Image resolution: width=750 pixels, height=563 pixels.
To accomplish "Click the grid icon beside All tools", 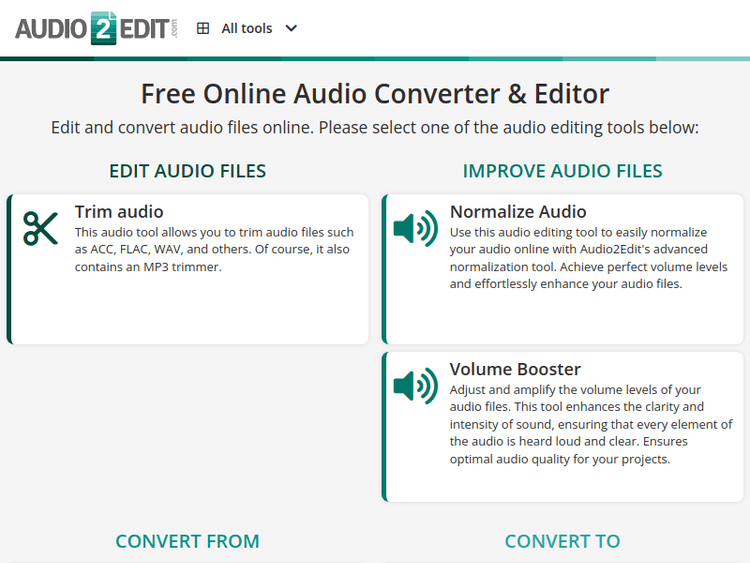I will click(203, 29).
